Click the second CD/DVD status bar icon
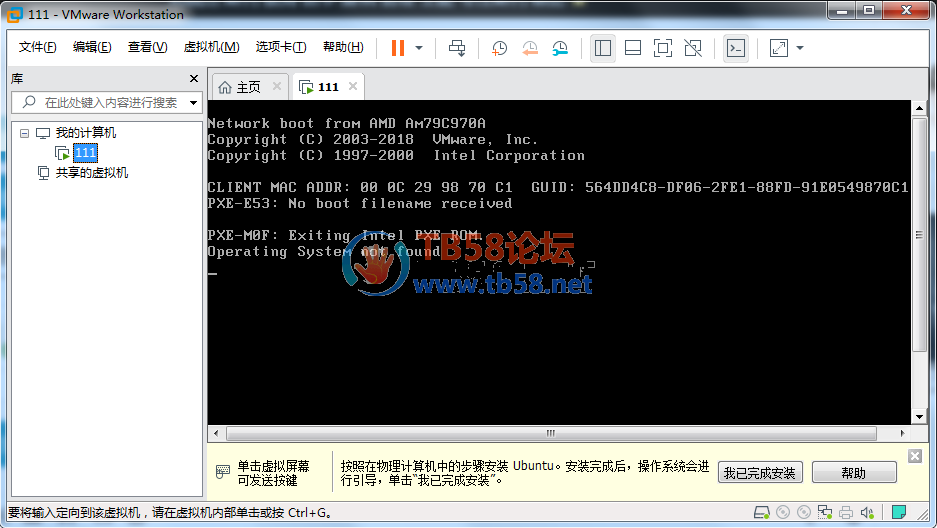 tap(804, 512)
